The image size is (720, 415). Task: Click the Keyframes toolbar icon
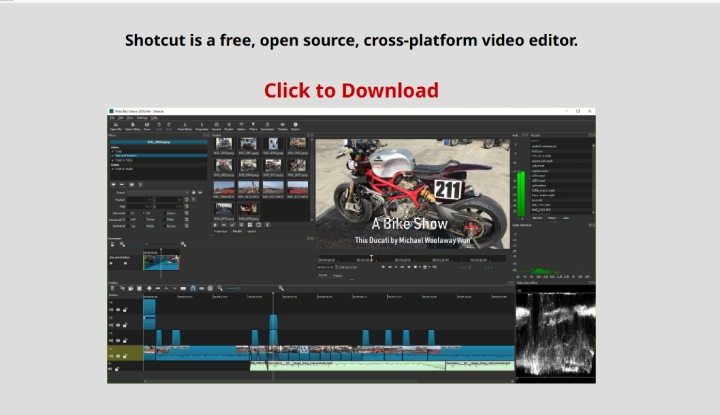pyautogui.click(x=267, y=126)
